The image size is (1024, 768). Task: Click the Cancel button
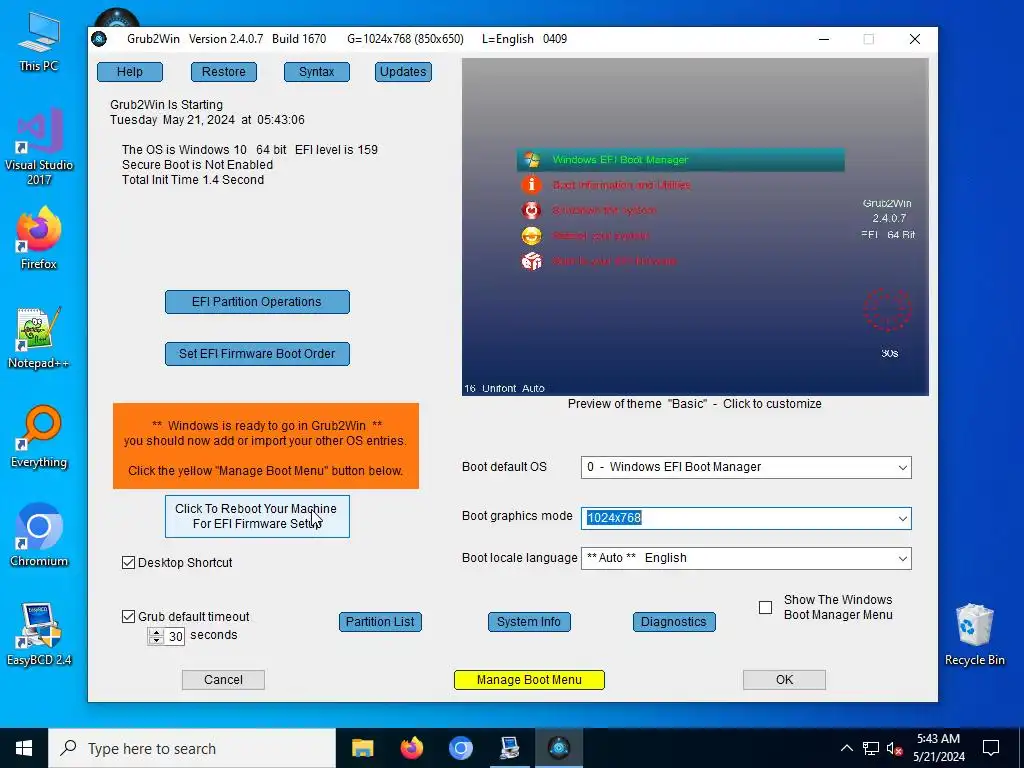coord(223,680)
